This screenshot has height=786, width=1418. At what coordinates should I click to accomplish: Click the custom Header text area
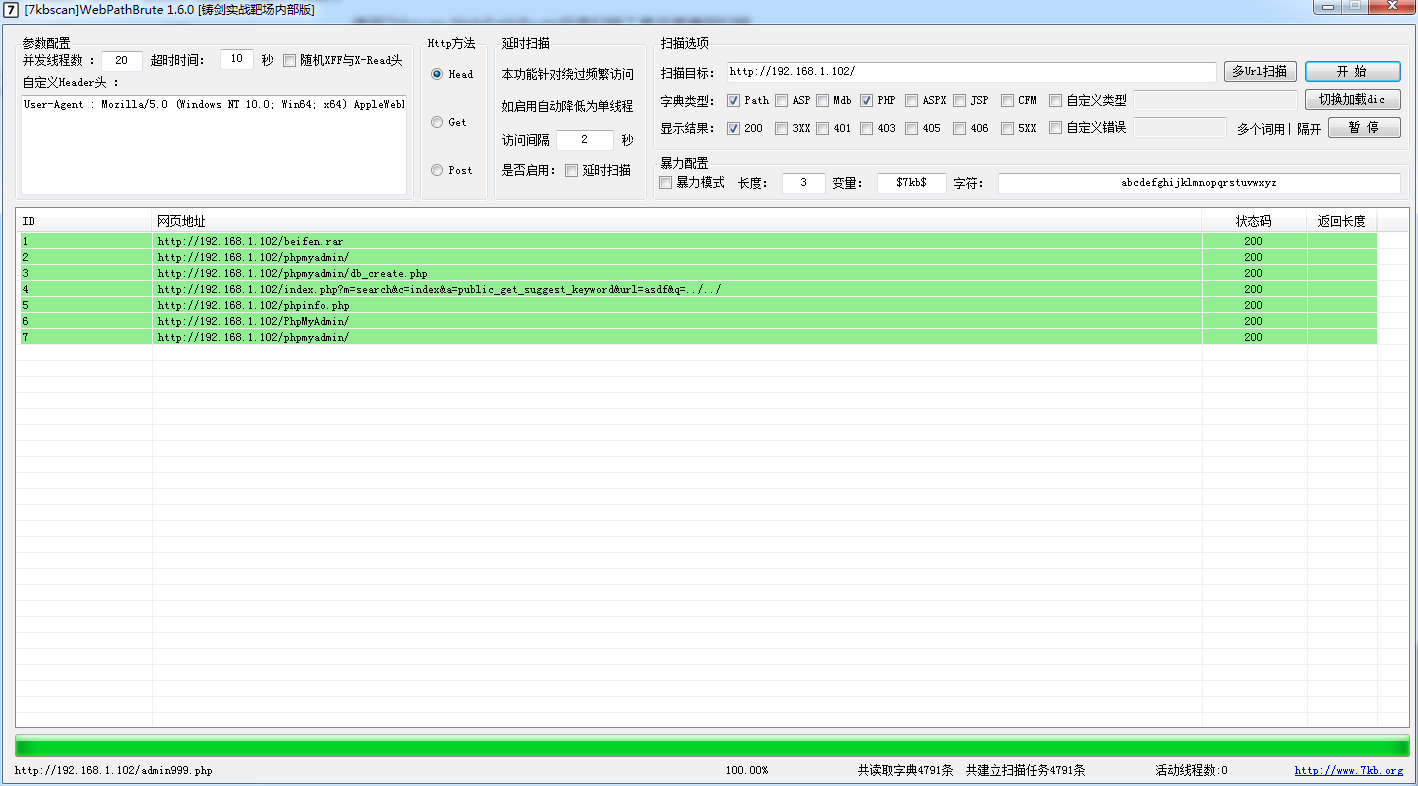point(214,144)
